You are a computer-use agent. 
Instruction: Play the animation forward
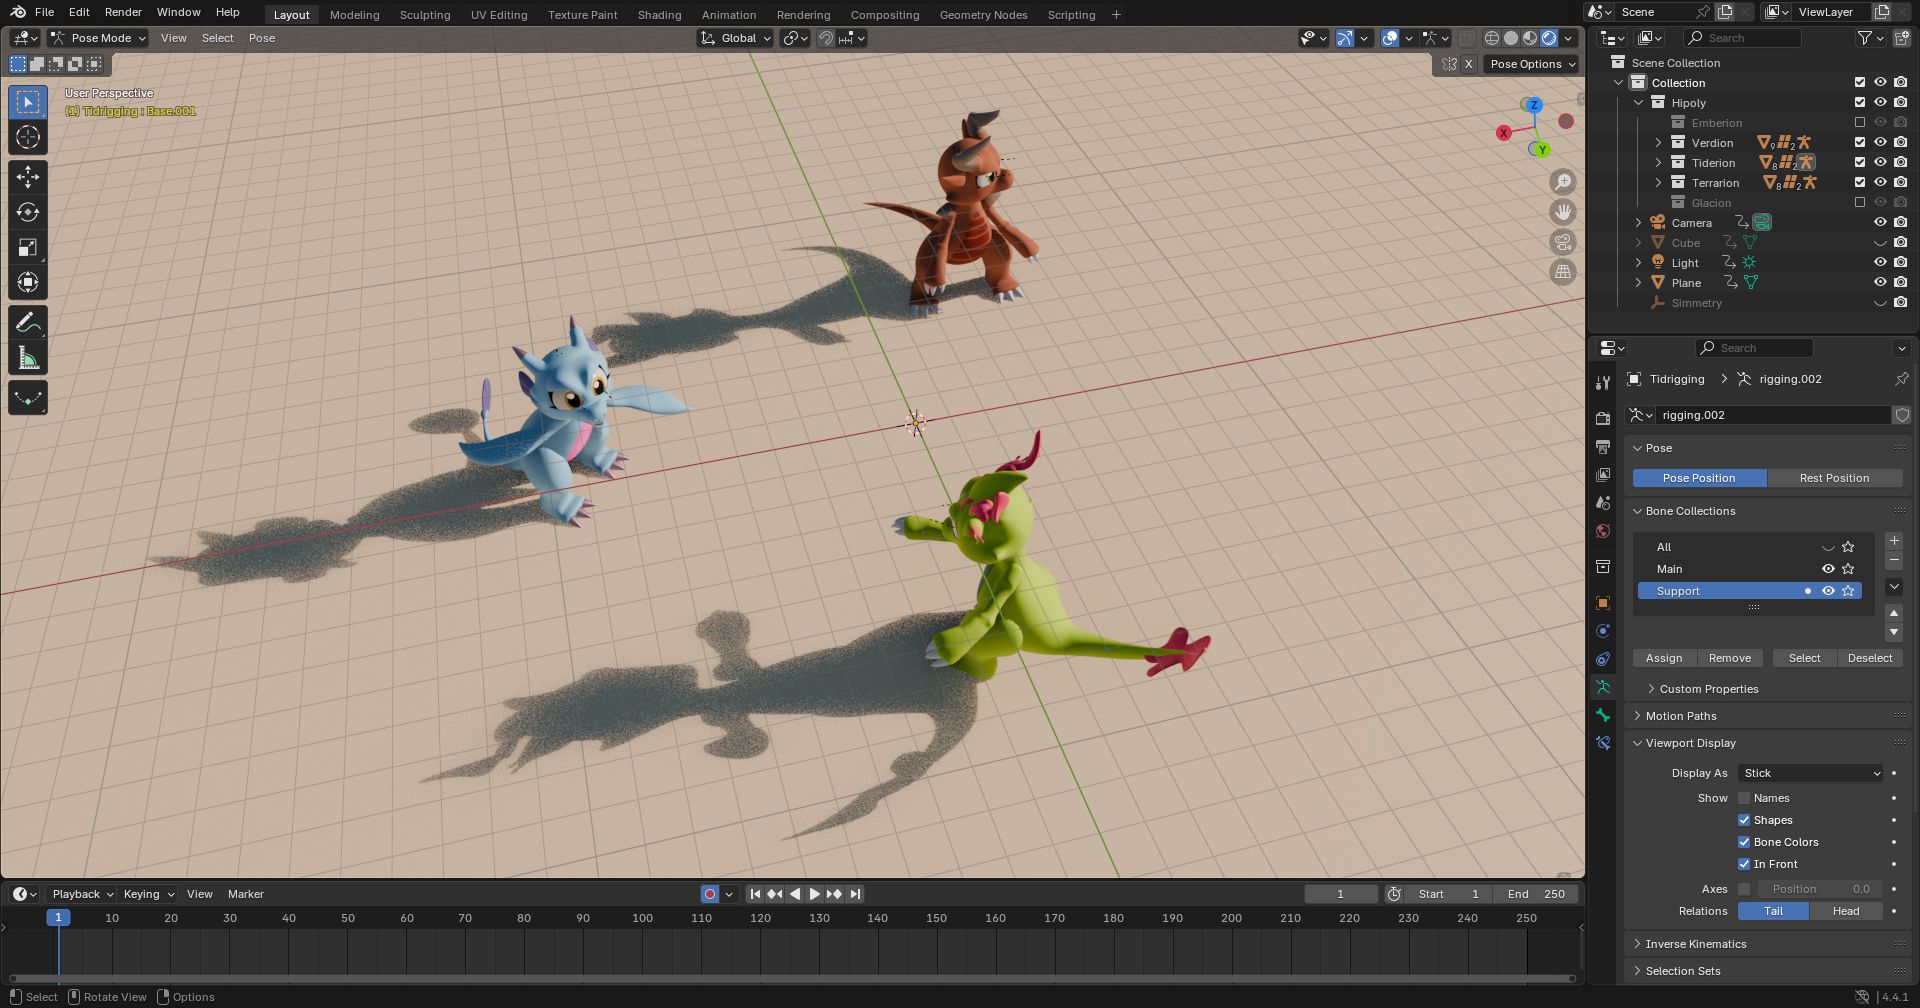[815, 894]
